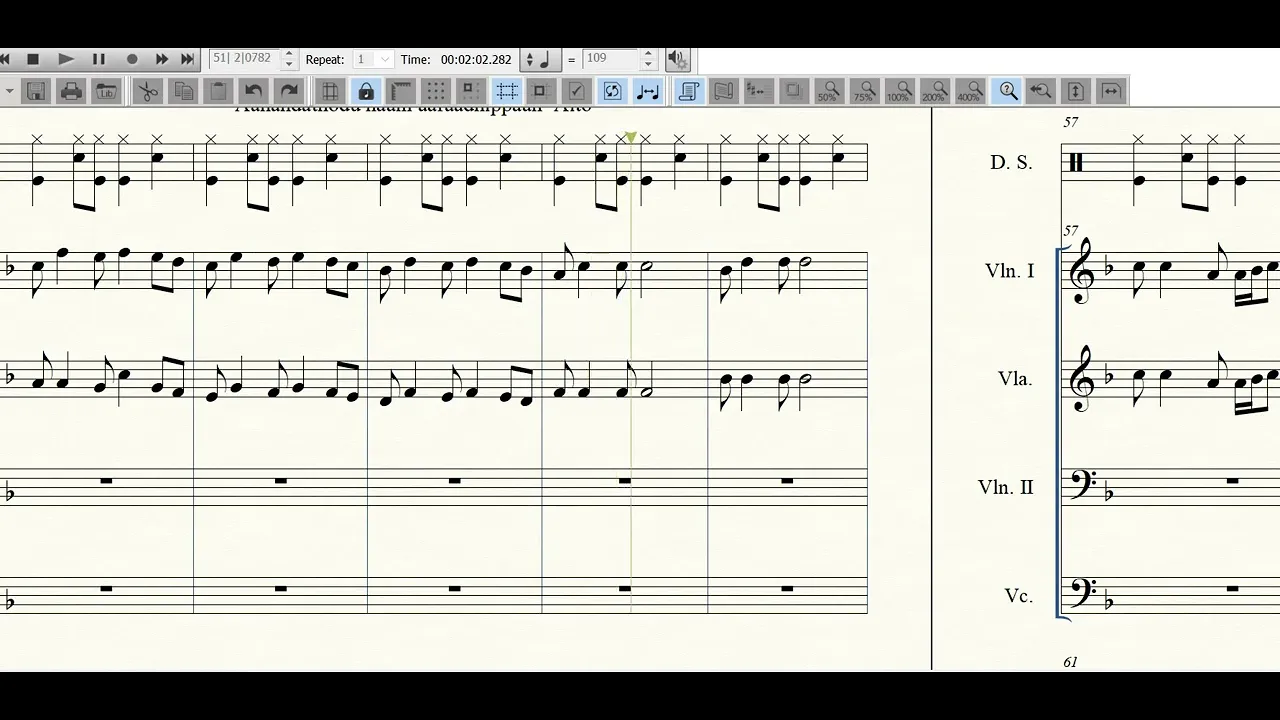Switch to Page View with the book icon

(724, 91)
